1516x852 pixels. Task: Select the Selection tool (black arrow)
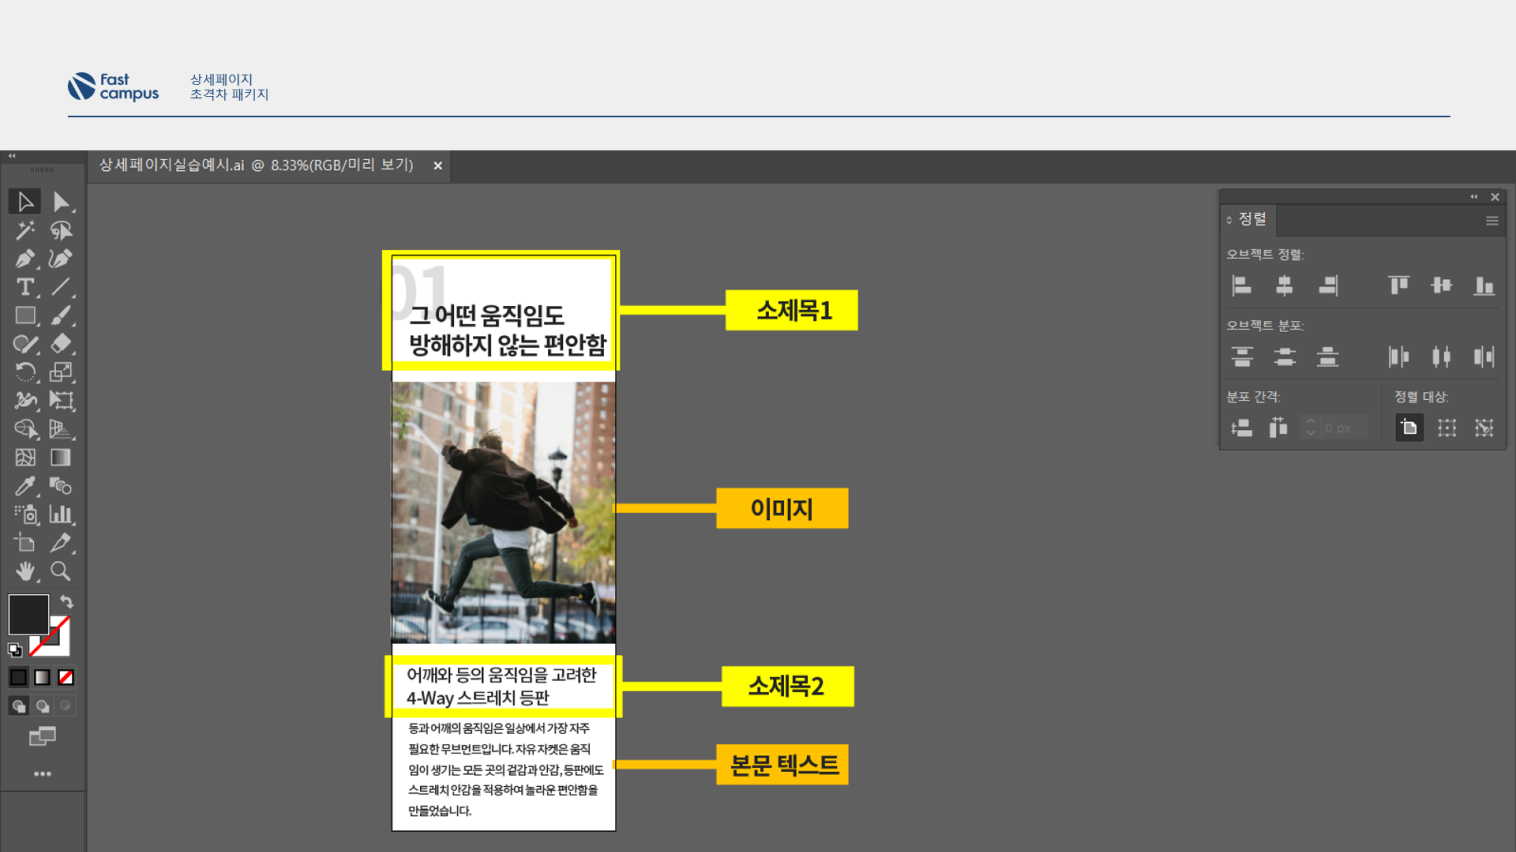coord(25,202)
